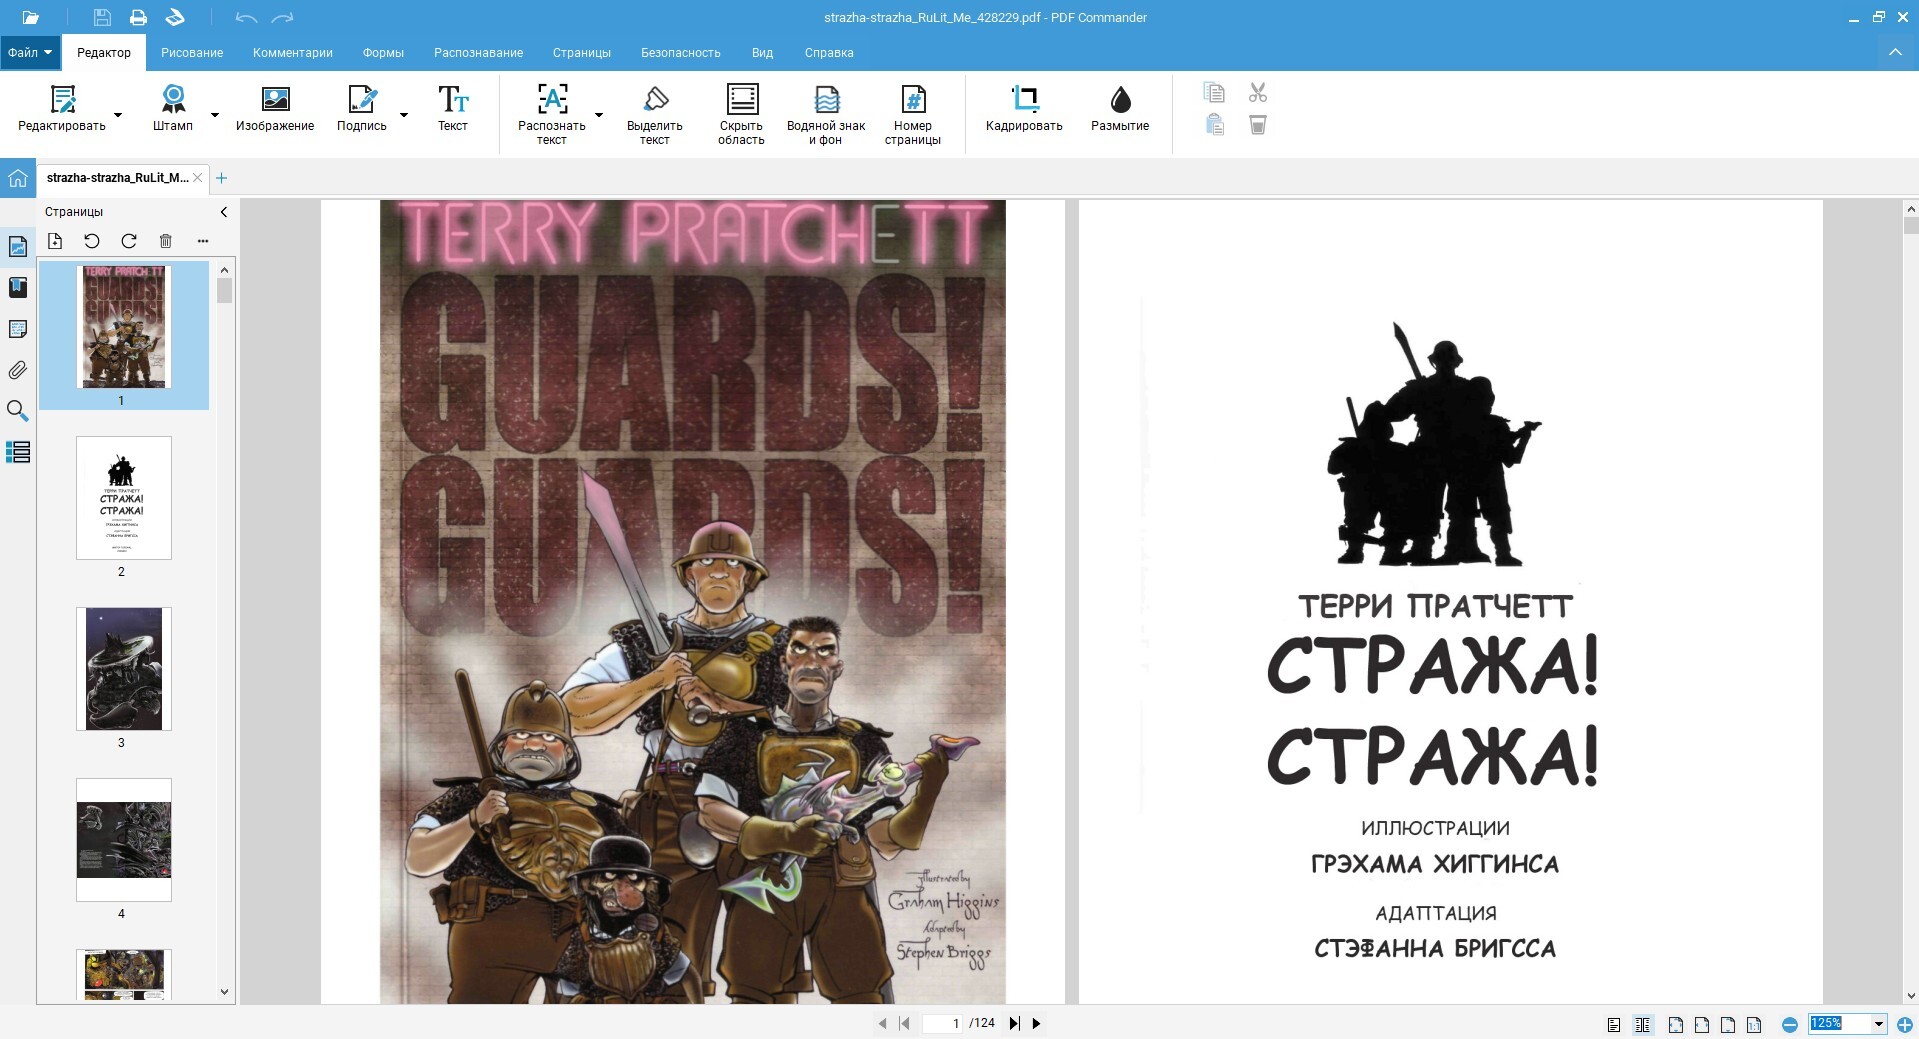Viewport: 1919px width, 1039px height.
Task: Toggle the two-page spread view mode
Action: point(1642,1024)
